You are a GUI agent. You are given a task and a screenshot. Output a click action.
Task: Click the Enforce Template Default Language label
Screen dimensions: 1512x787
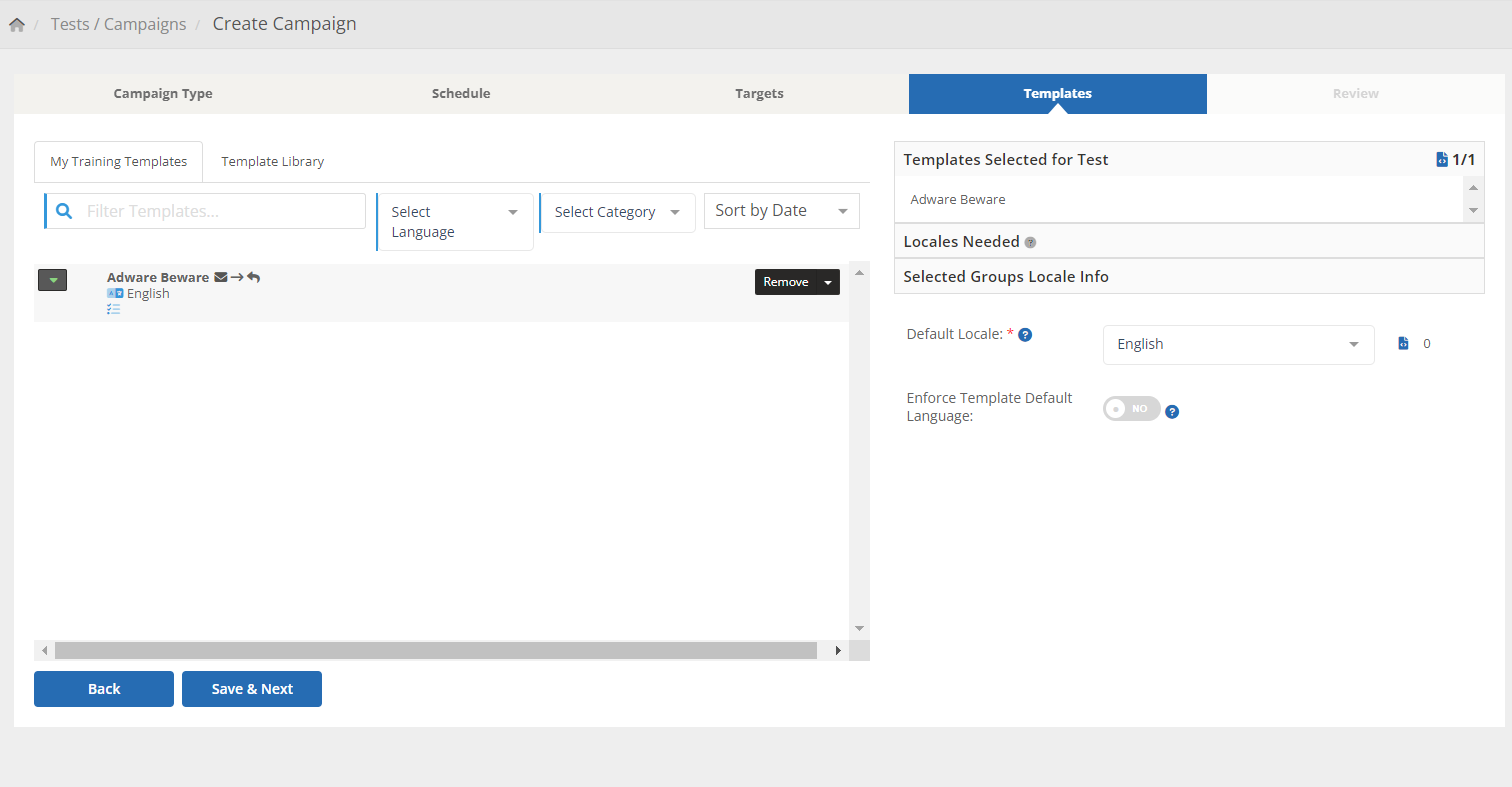pyautogui.click(x=989, y=406)
